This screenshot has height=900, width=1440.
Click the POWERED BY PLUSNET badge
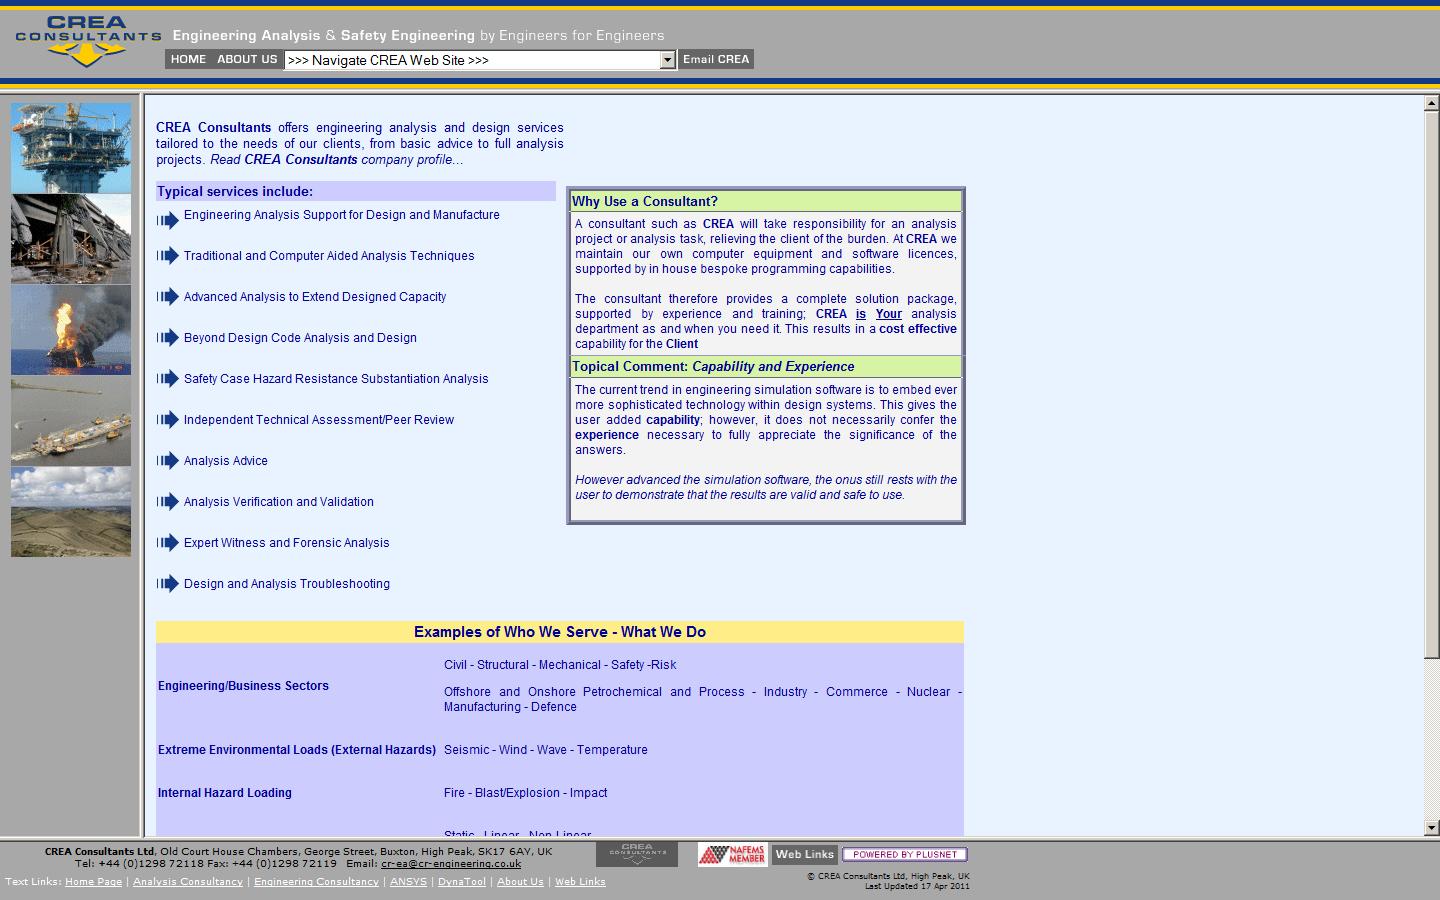click(x=906, y=854)
